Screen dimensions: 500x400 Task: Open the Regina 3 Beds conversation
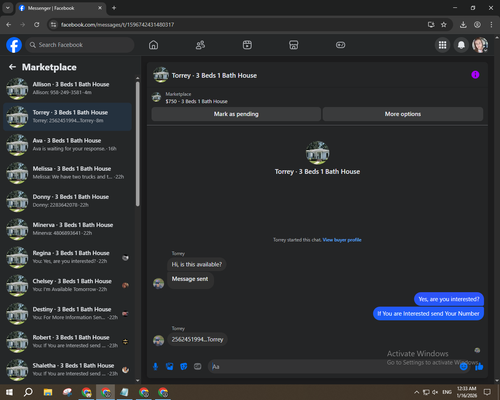(x=67, y=257)
